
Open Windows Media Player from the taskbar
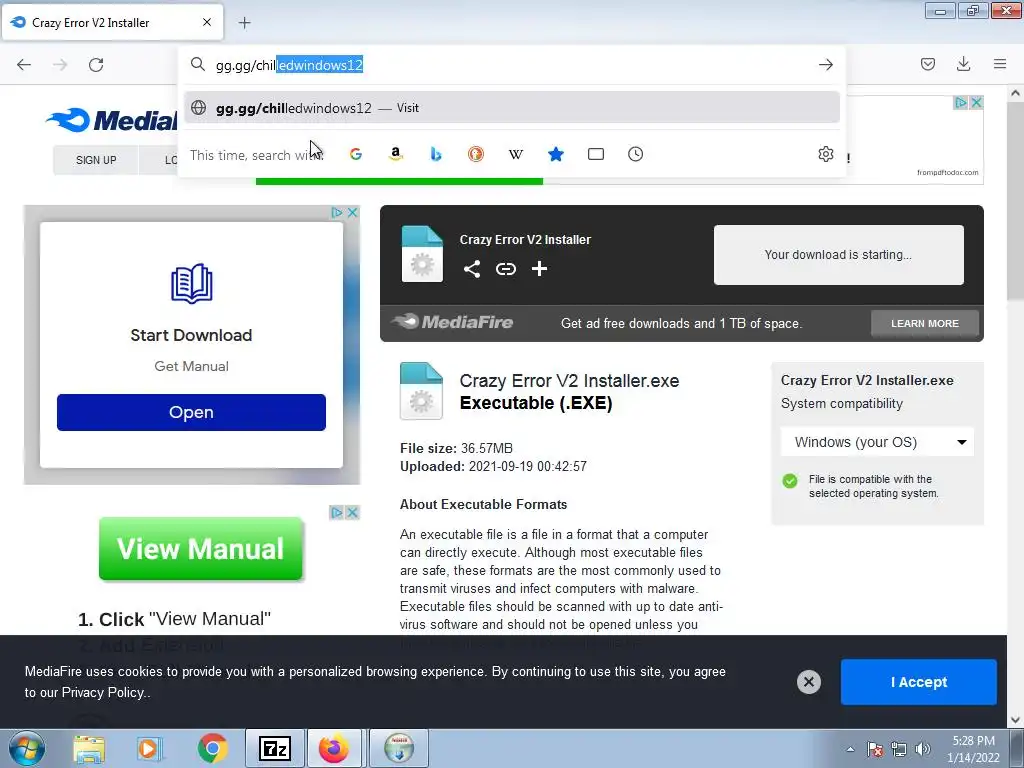(x=150, y=748)
